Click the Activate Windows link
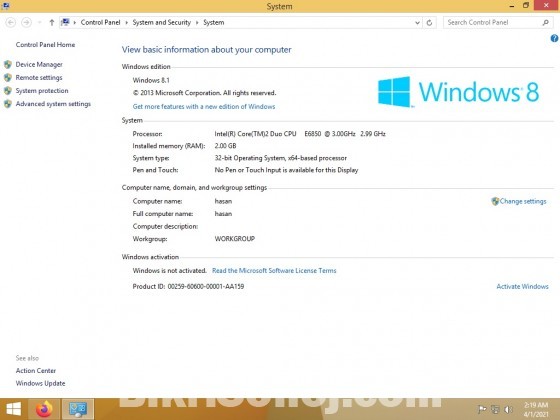This screenshot has width=560, height=420. coord(522,286)
